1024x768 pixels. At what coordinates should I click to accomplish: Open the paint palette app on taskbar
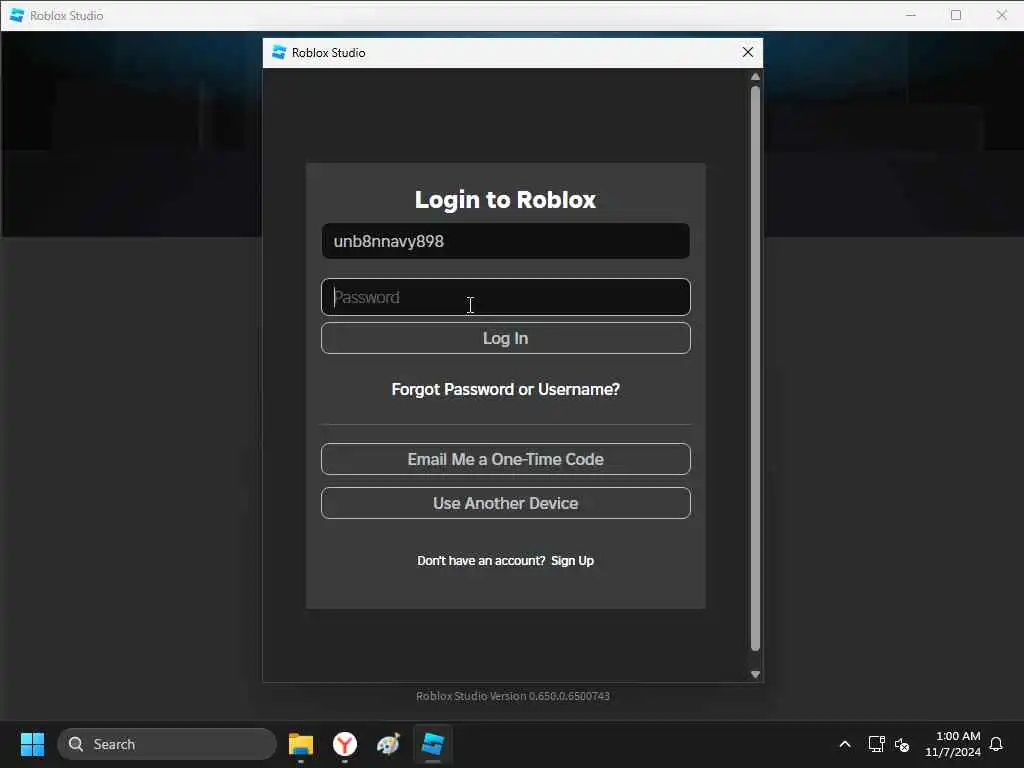(389, 744)
